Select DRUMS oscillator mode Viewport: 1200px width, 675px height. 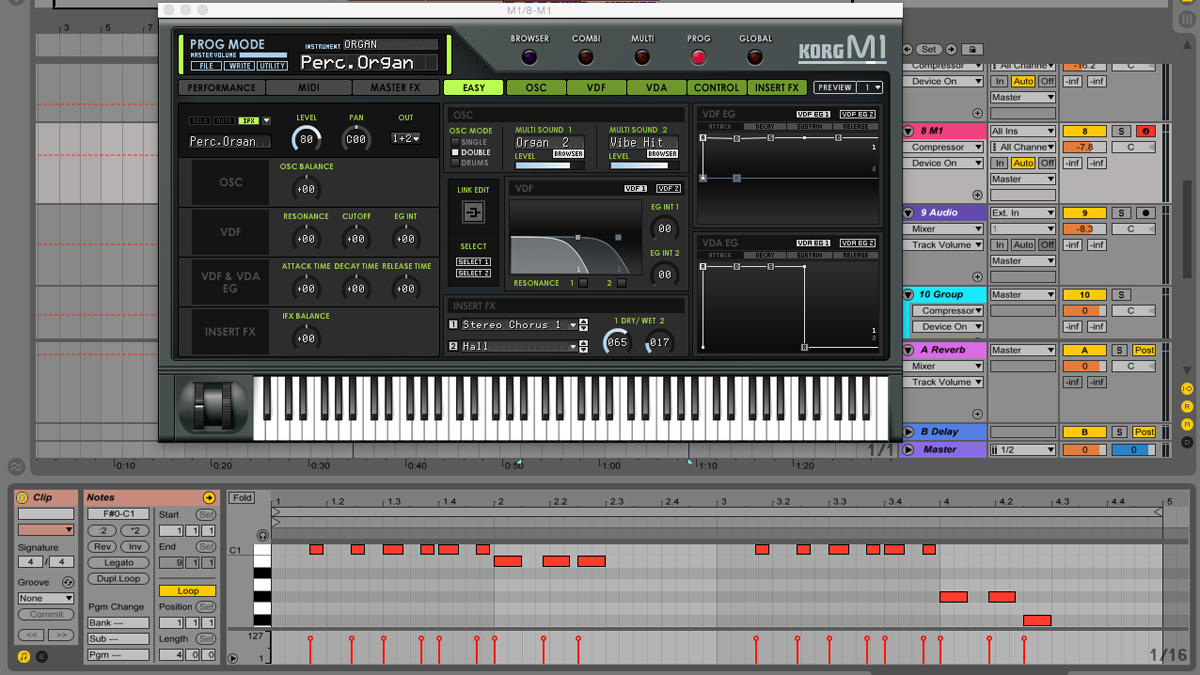(x=455, y=163)
